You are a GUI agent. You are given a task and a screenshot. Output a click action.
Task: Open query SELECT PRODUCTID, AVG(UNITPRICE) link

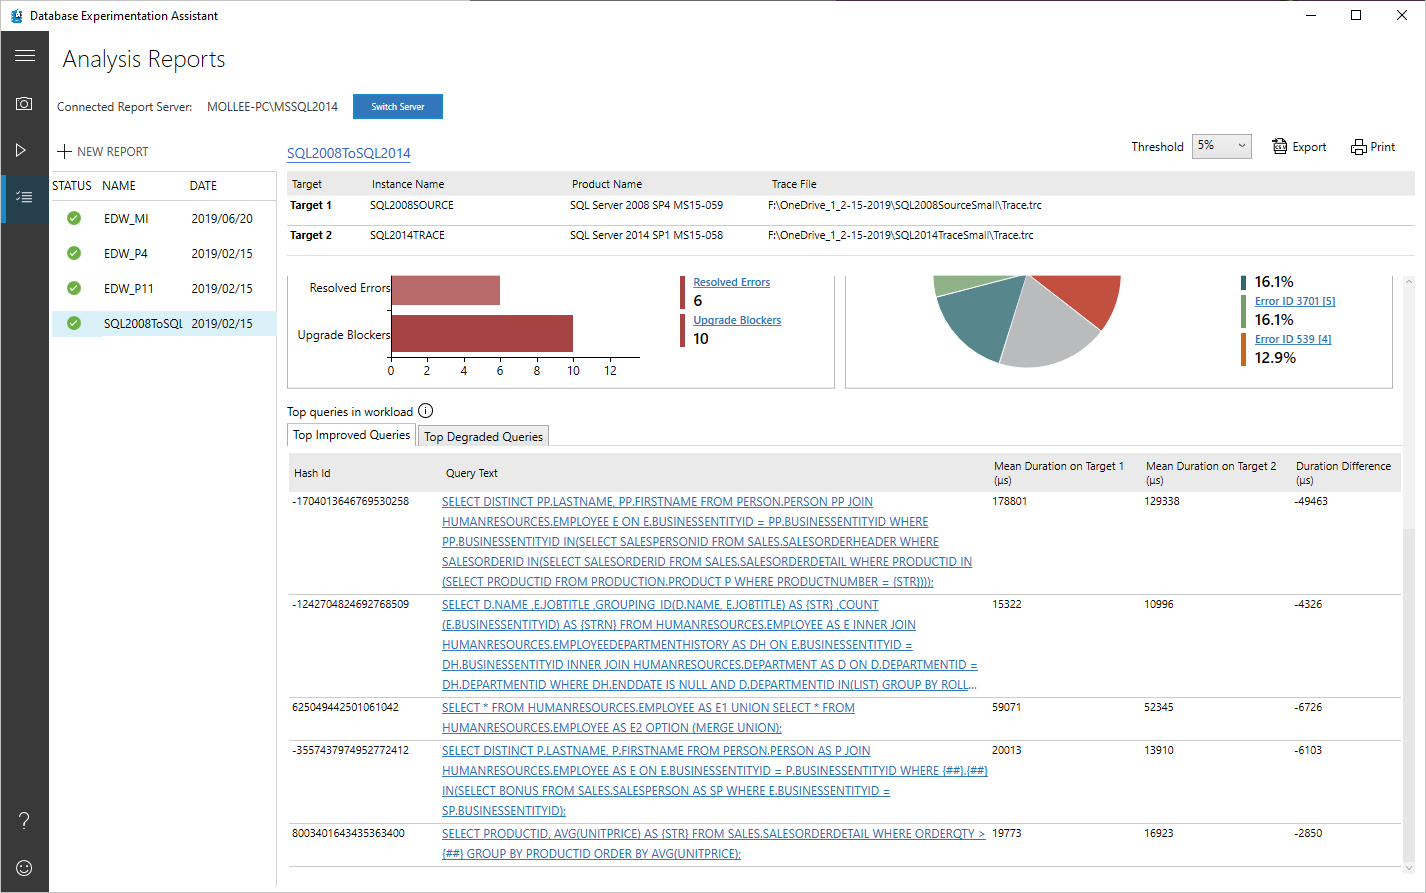tap(713, 844)
